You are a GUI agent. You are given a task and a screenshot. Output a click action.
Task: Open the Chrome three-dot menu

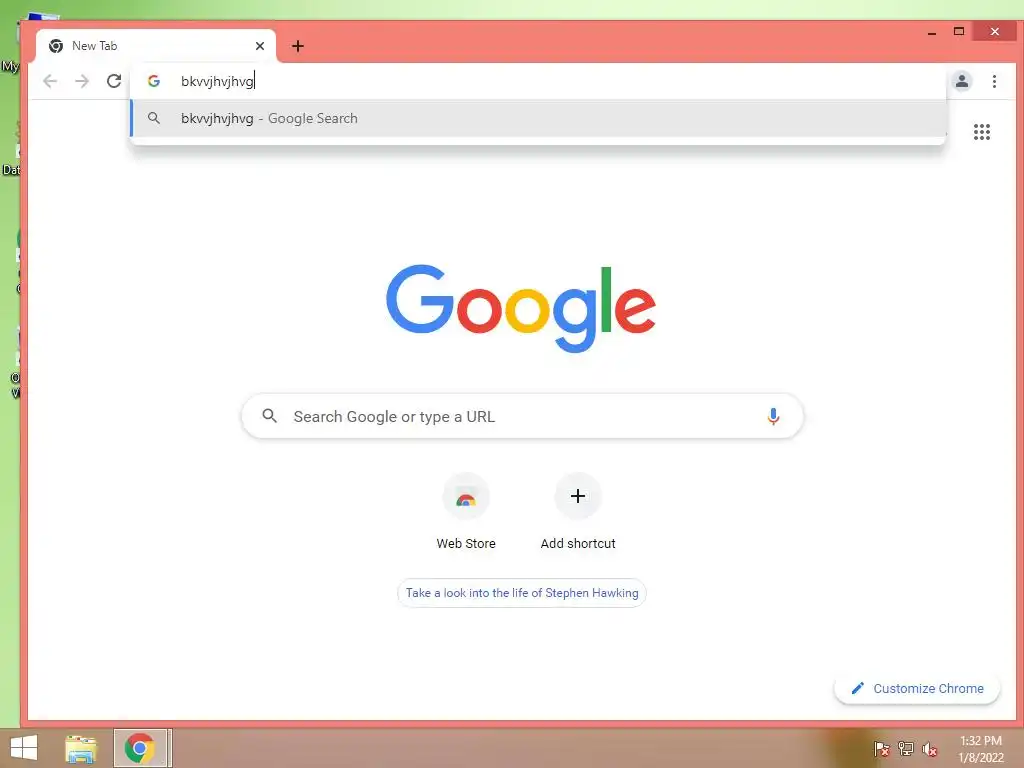[x=994, y=81]
